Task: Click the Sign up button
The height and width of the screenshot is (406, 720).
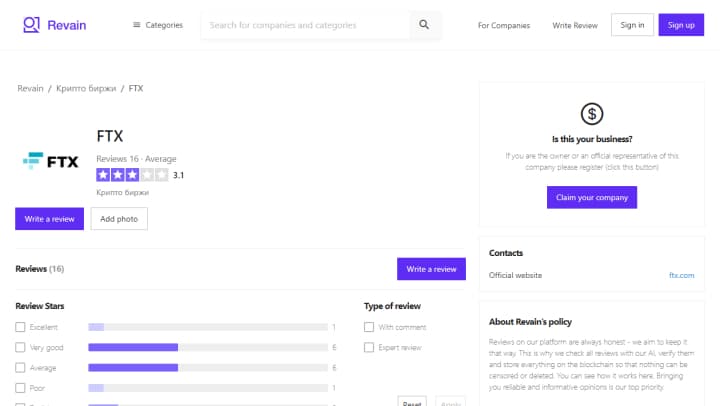Action: [681, 25]
